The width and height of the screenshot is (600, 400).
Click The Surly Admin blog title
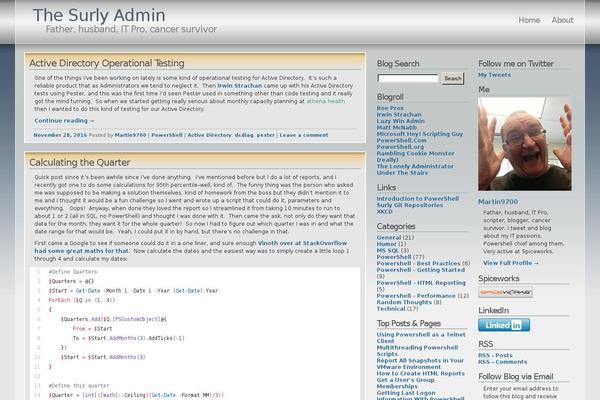pos(99,15)
